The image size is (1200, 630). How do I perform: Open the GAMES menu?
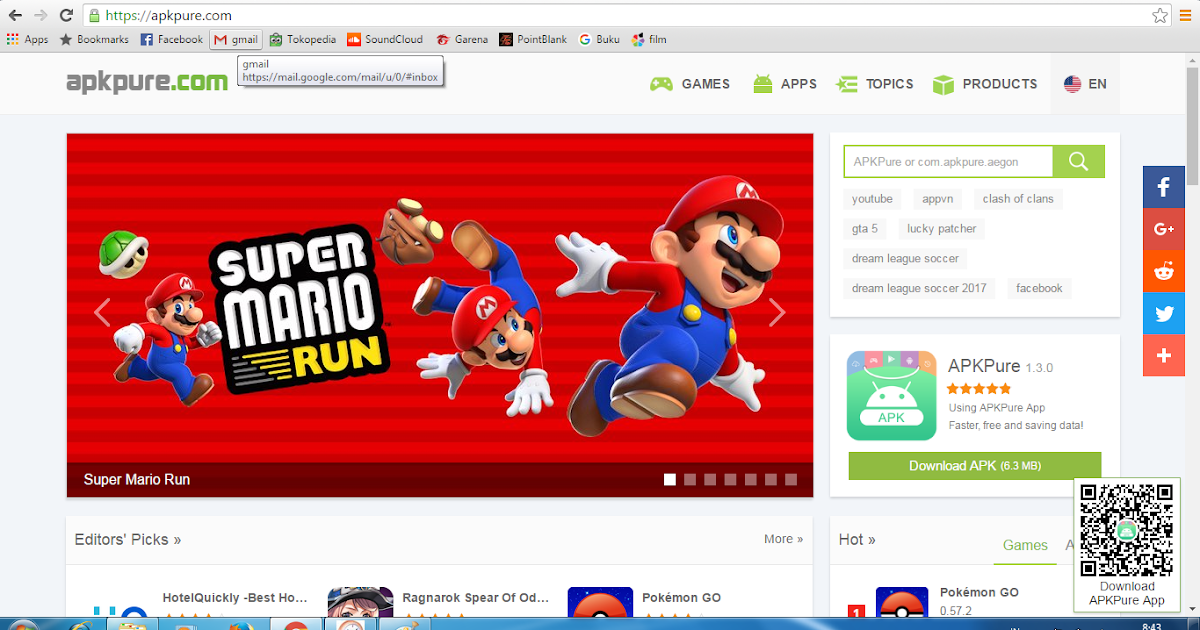point(690,84)
